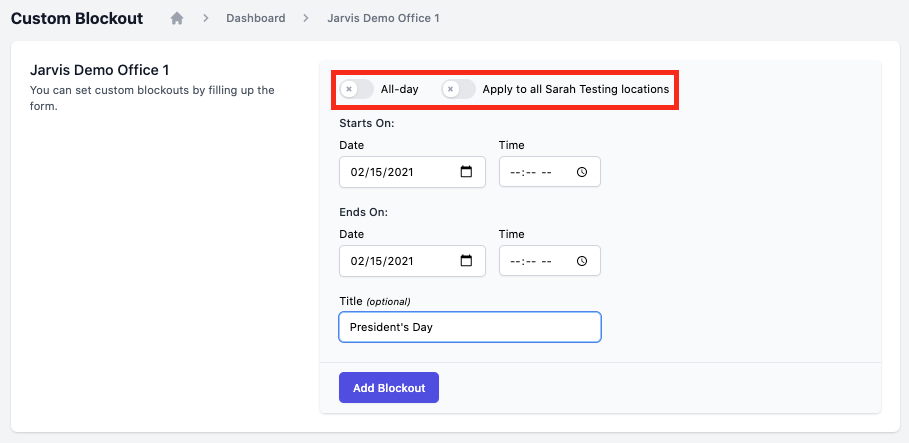The height and width of the screenshot is (443, 909).
Task: Click into the Starts On time field
Action: tap(550, 172)
